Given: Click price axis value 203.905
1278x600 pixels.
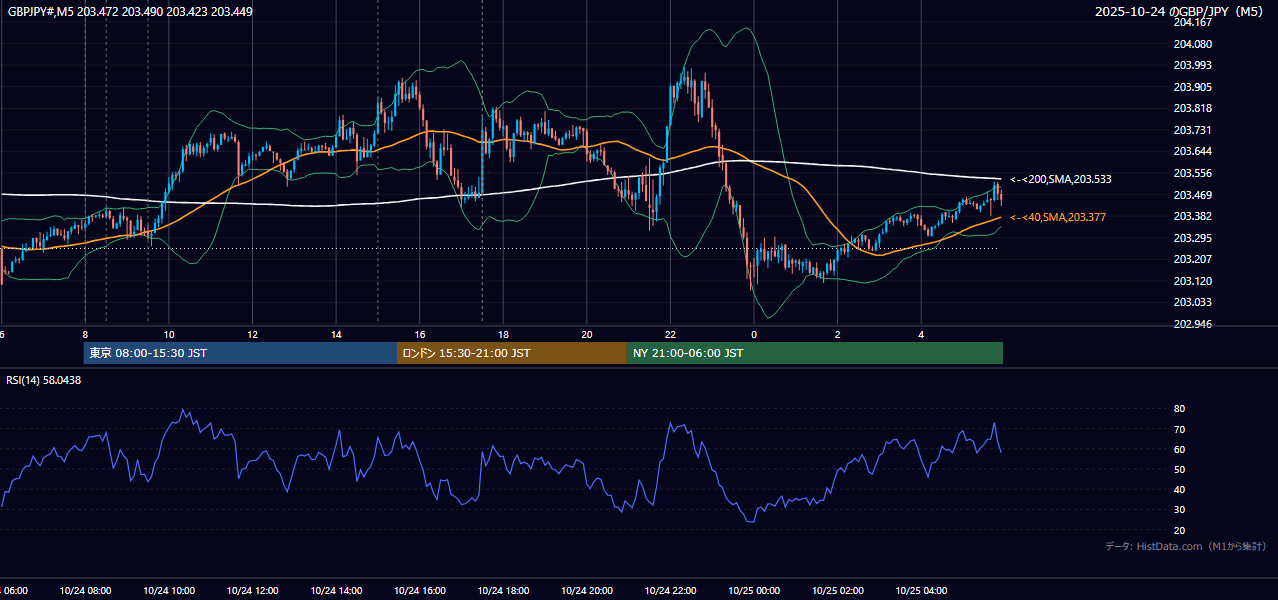Looking at the screenshot, I should pos(1192,87).
